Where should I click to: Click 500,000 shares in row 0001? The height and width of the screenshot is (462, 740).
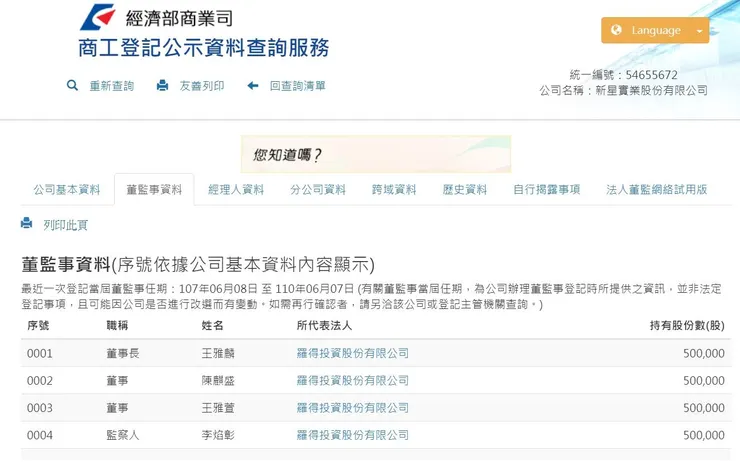pos(704,353)
